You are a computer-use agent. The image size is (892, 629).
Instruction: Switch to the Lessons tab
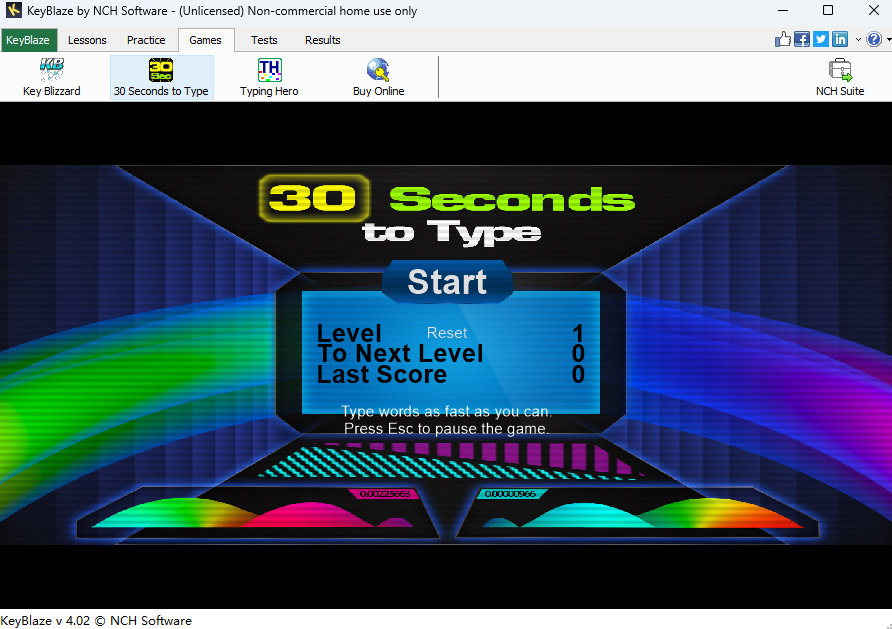(x=87, y=40)
